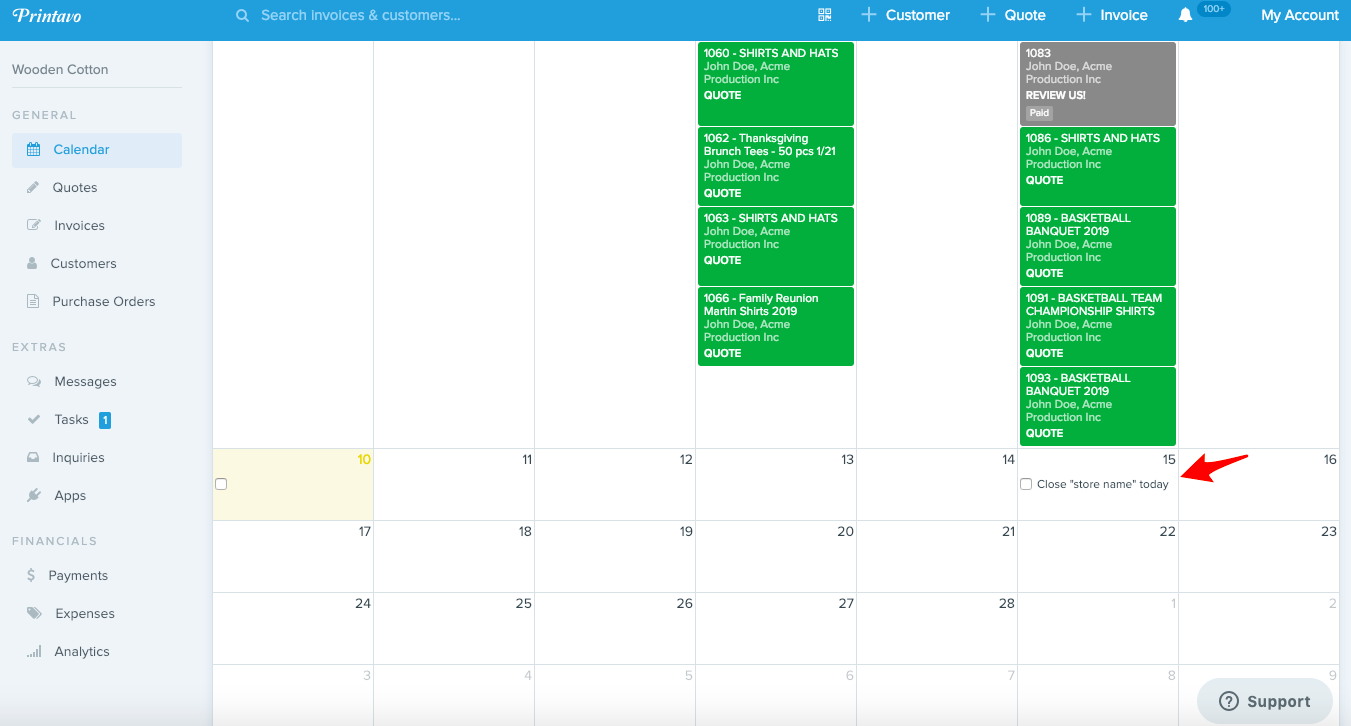Click the Quote button in the header

(x=1013, y=15)
